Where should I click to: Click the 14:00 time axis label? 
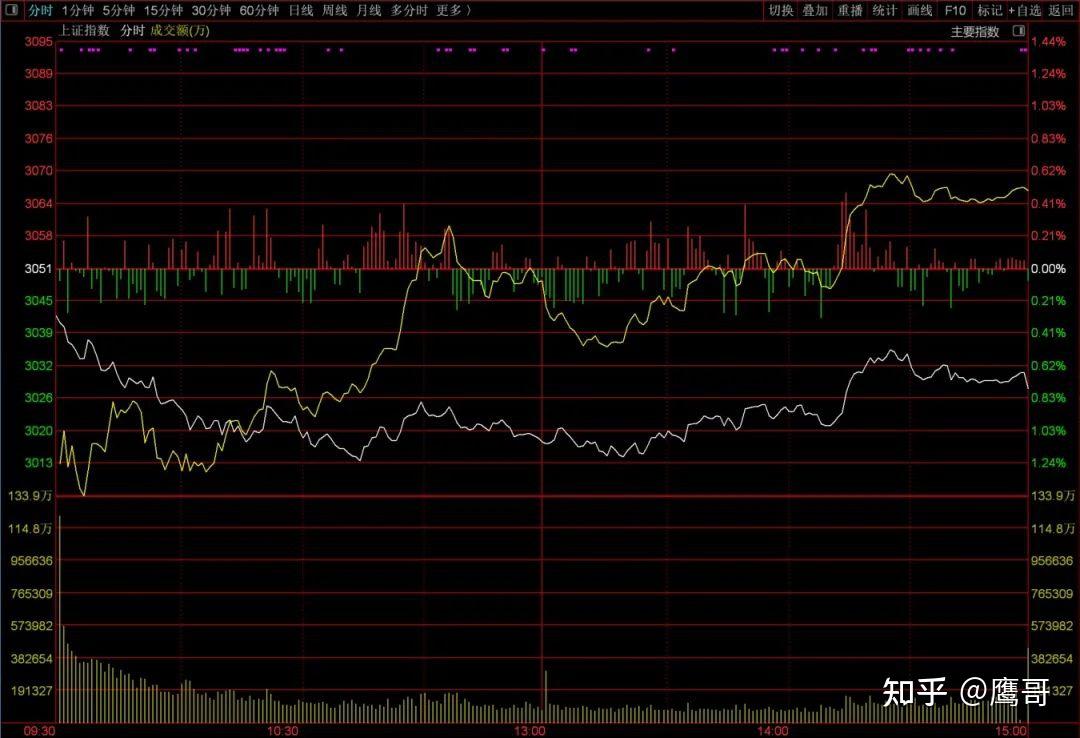click(772, 730)
